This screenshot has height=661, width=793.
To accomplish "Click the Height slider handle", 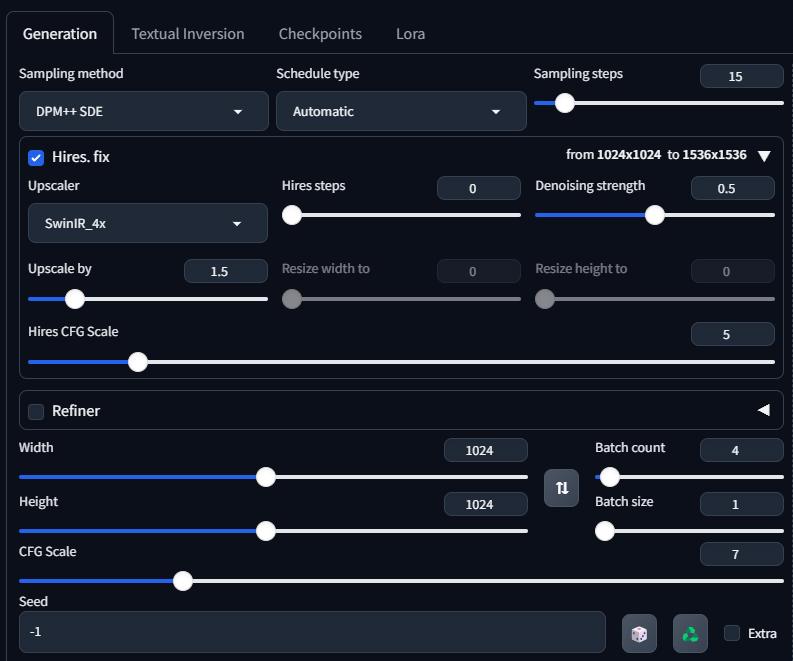I will point(266,531).
